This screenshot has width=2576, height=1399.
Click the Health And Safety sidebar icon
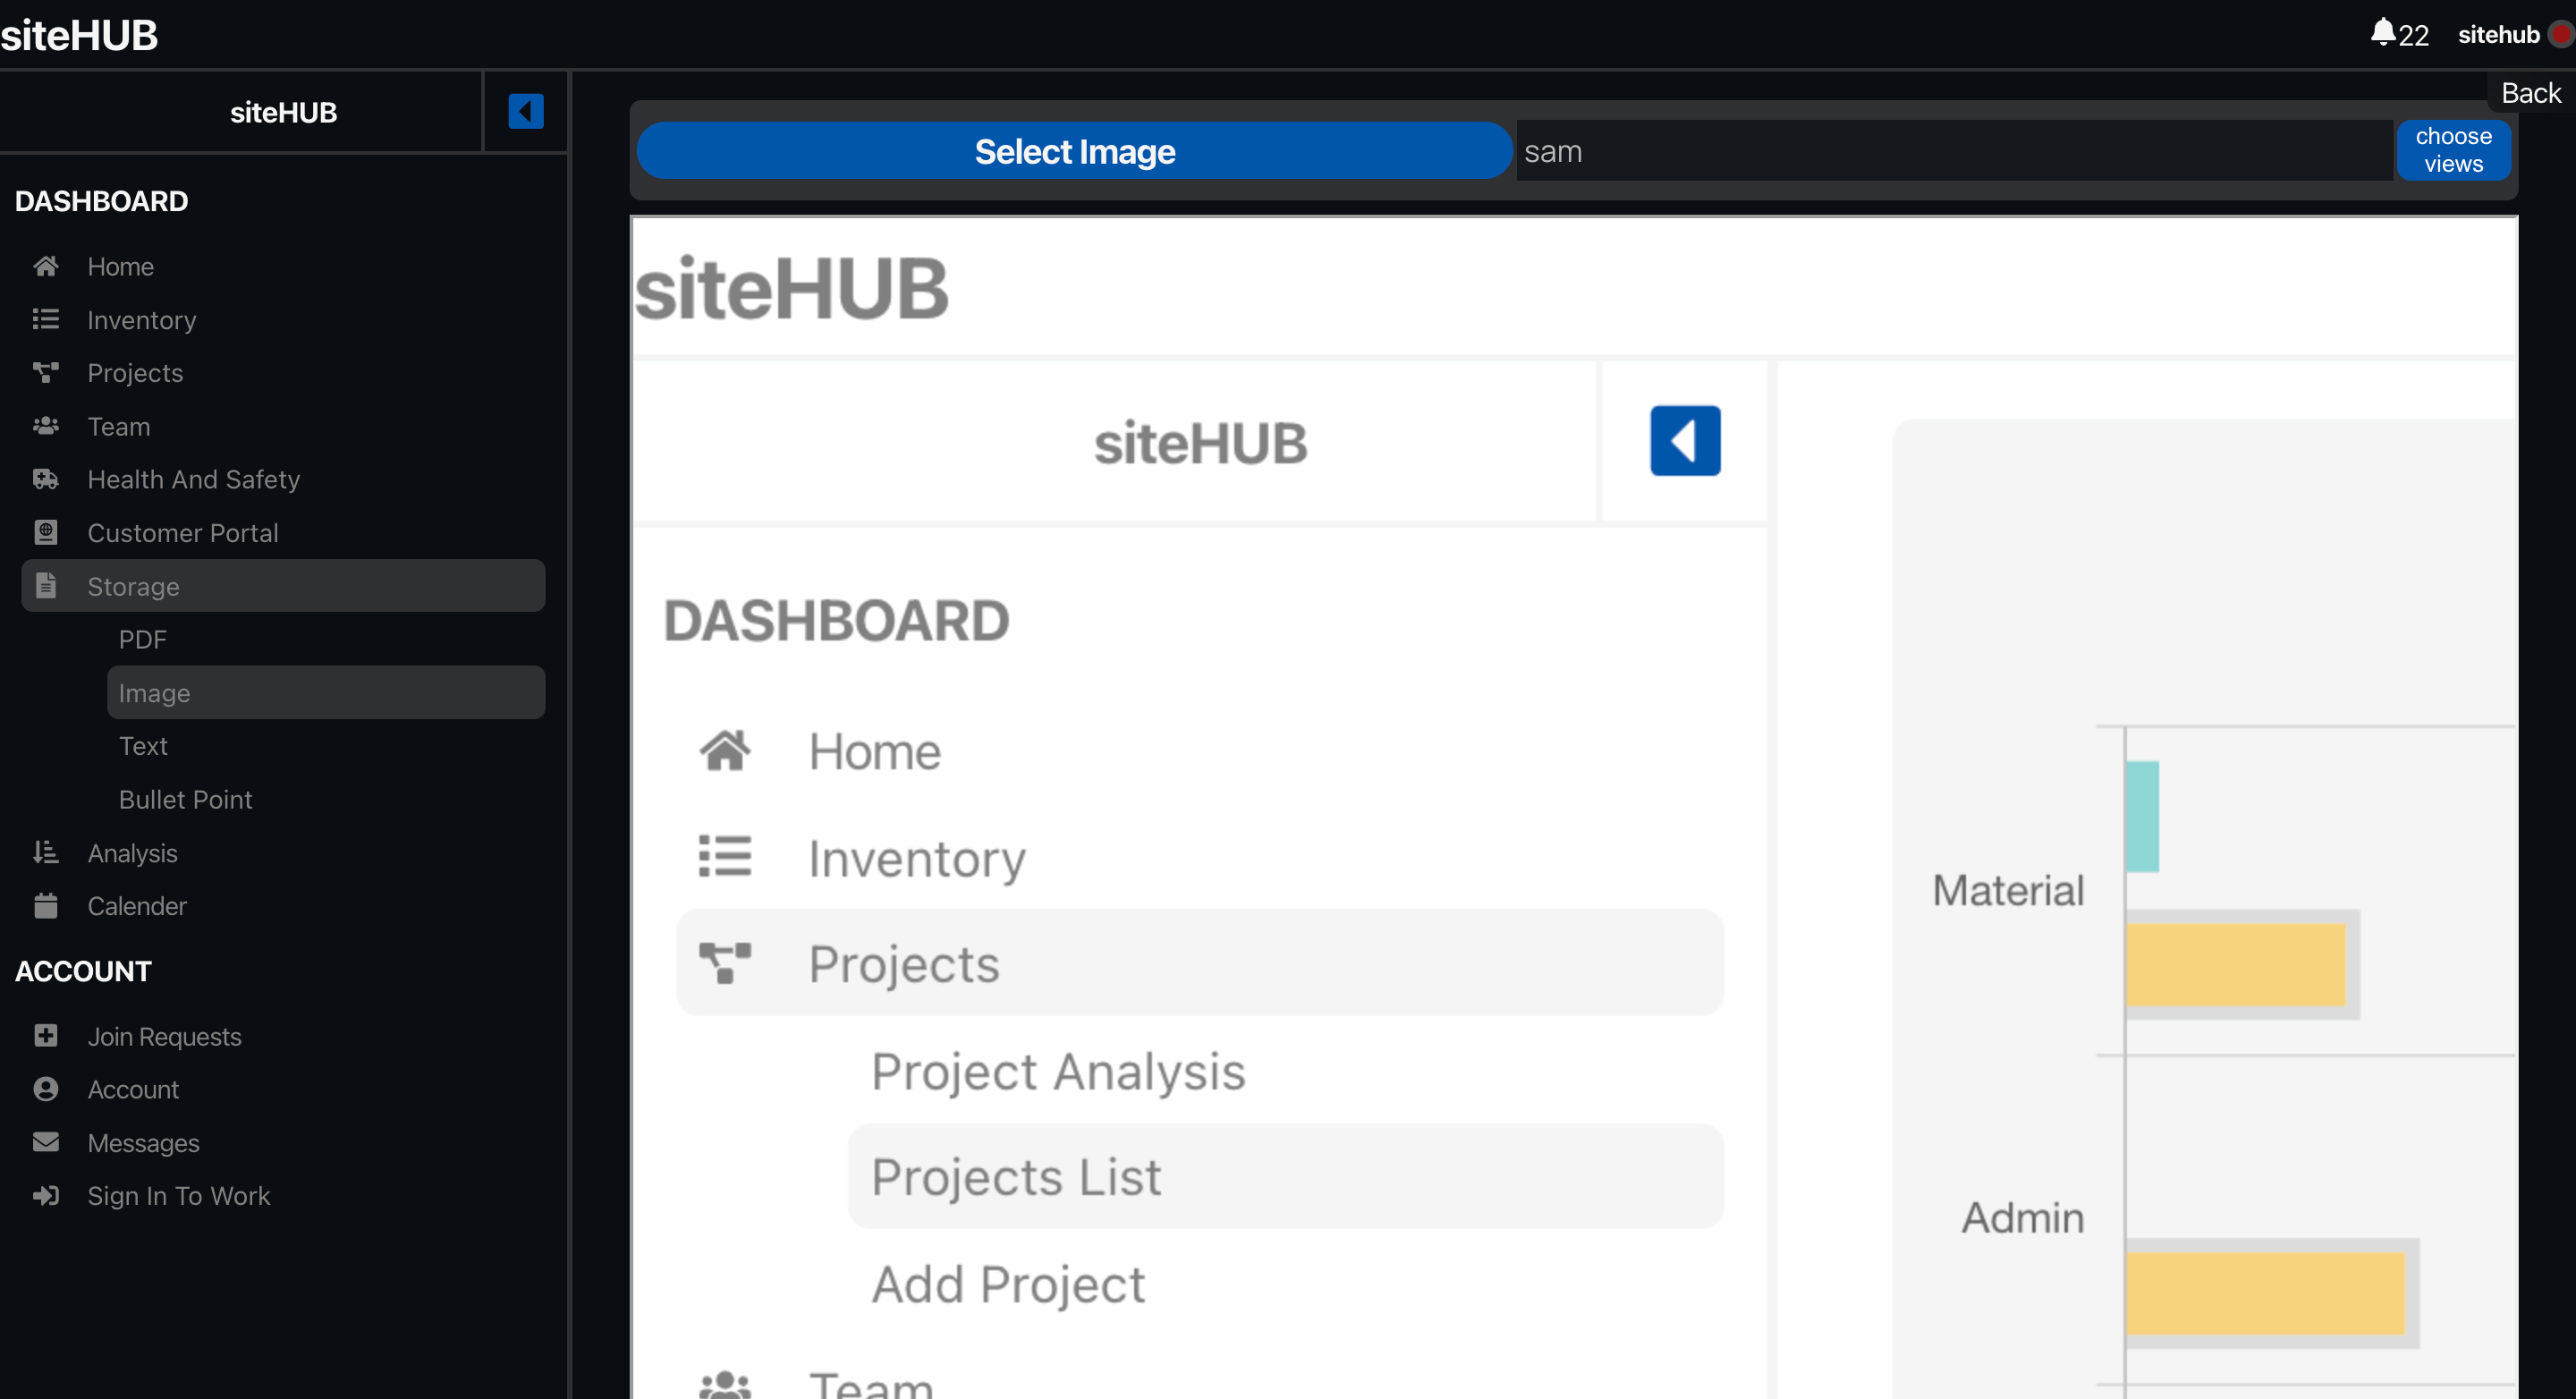coord(43,479)
